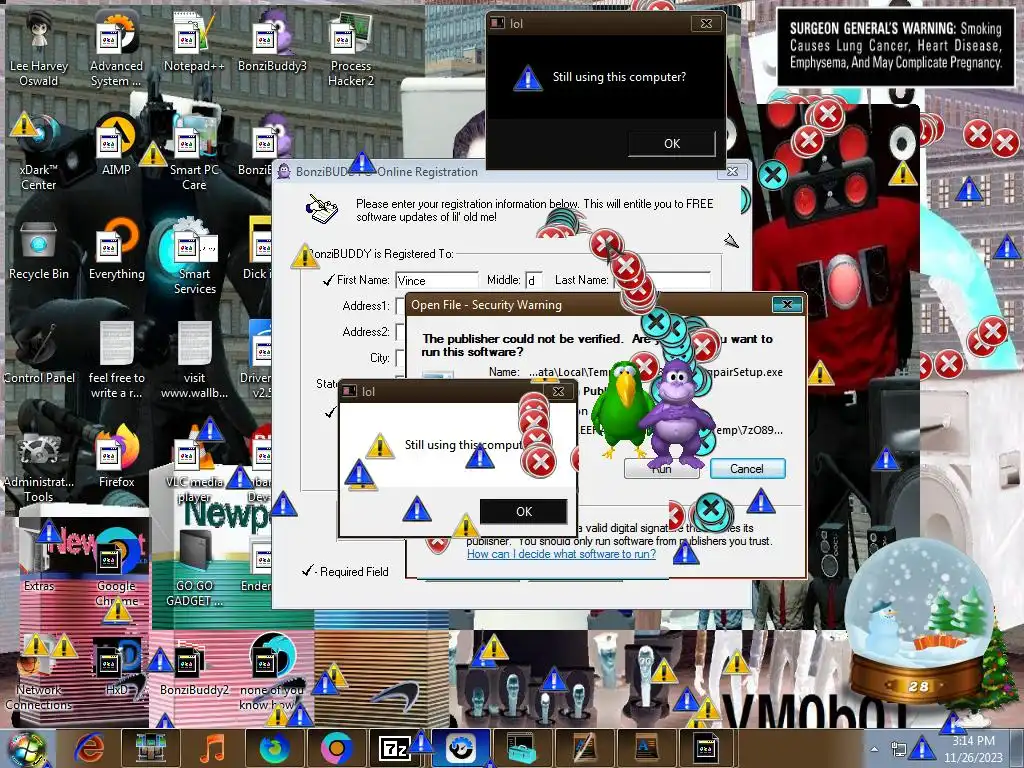This screenshot has width=1024, height=768.
Task: Click the 'Required Field' legend text
Action: pos(354,572)
